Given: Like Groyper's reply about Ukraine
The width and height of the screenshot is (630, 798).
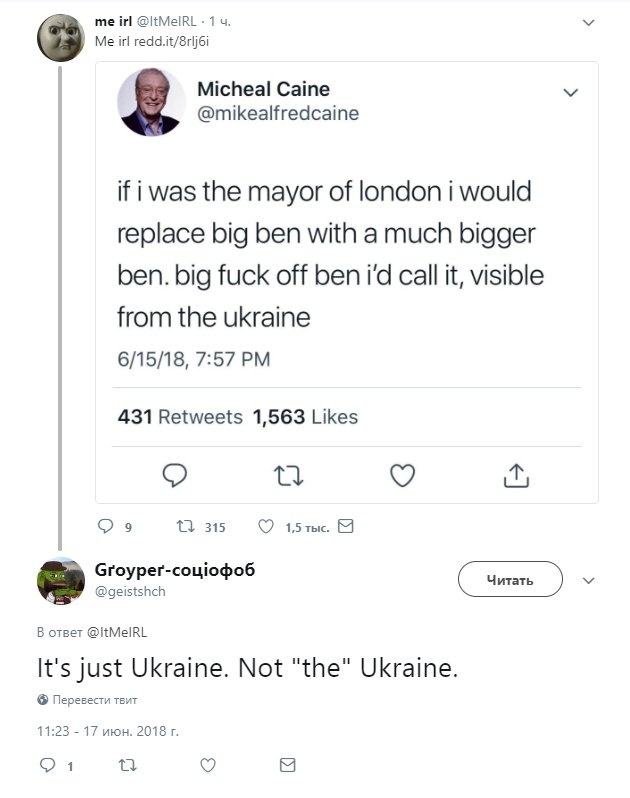Looking at the screenshot, I should 208,765.
